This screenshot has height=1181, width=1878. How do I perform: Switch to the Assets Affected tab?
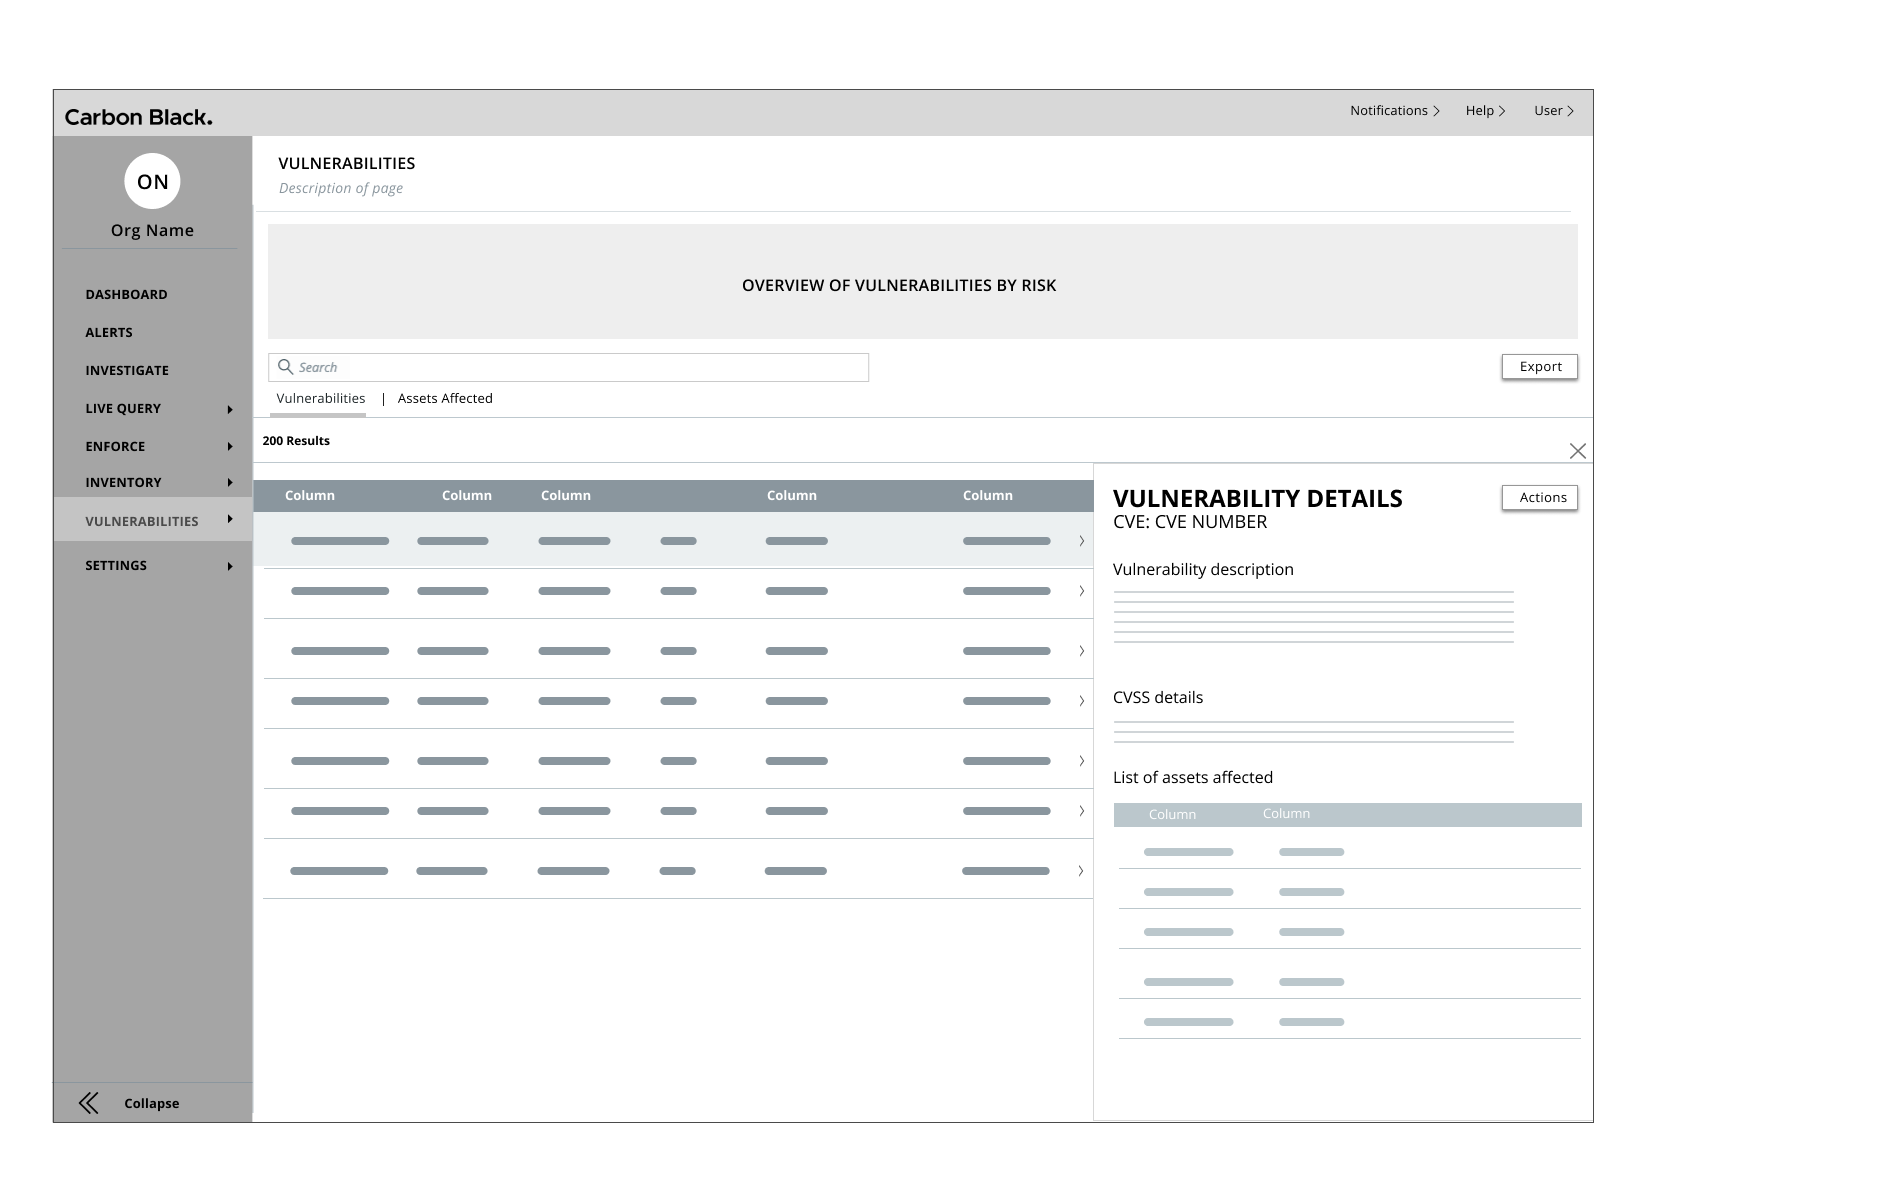click(x=445, y=398)
